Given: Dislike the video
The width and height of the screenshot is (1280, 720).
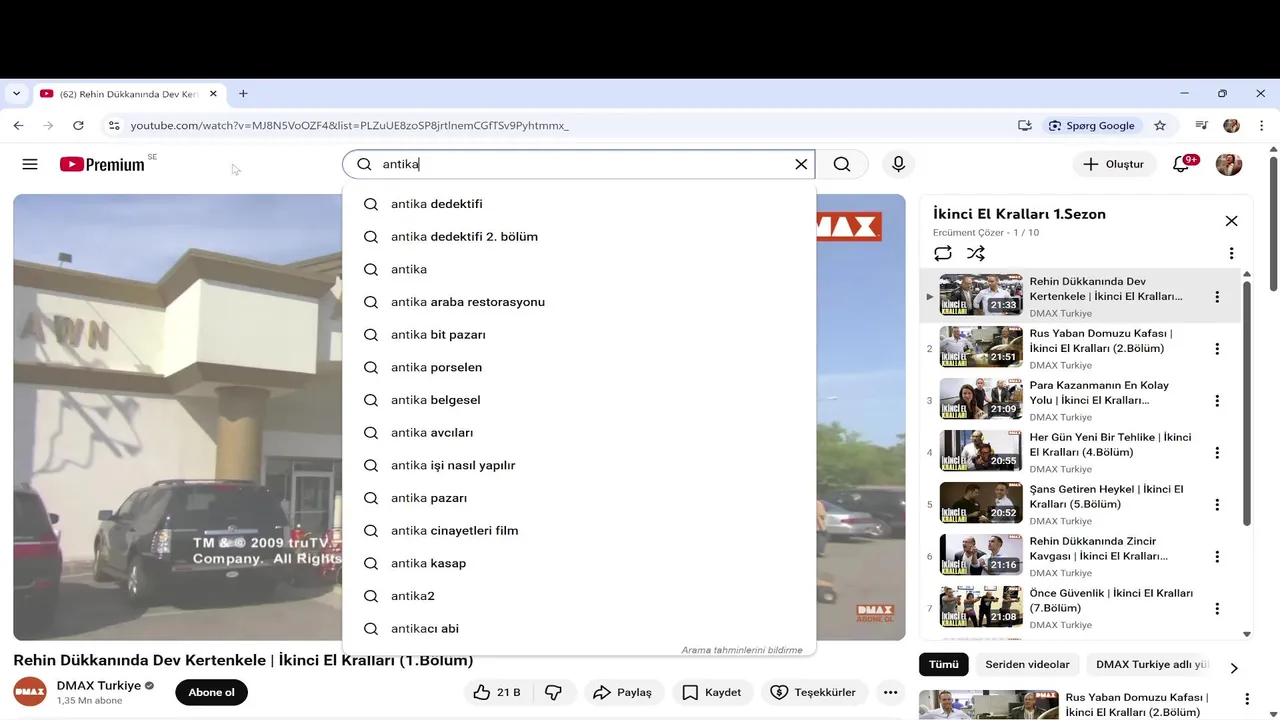Looking at the screenshot, I should (553, 692).
